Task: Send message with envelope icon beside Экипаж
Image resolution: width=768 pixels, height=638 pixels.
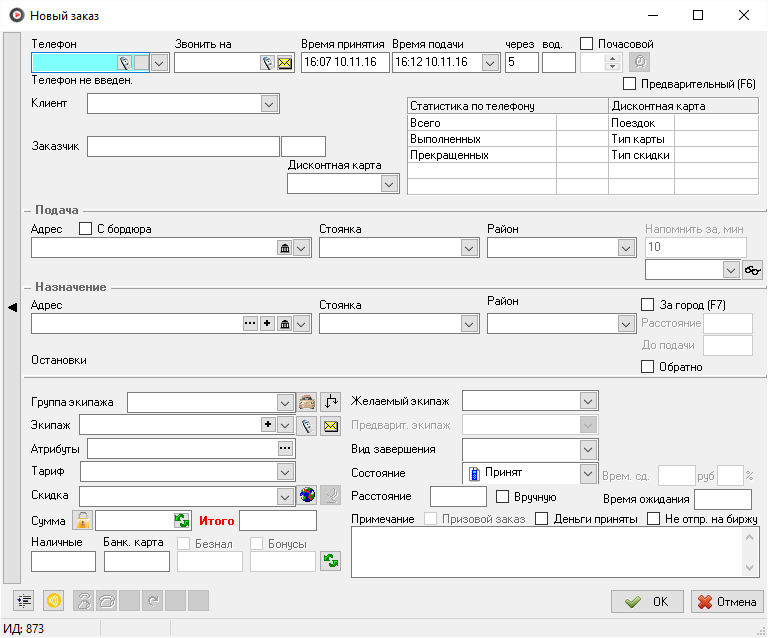Action: click(x=331, y=426)
